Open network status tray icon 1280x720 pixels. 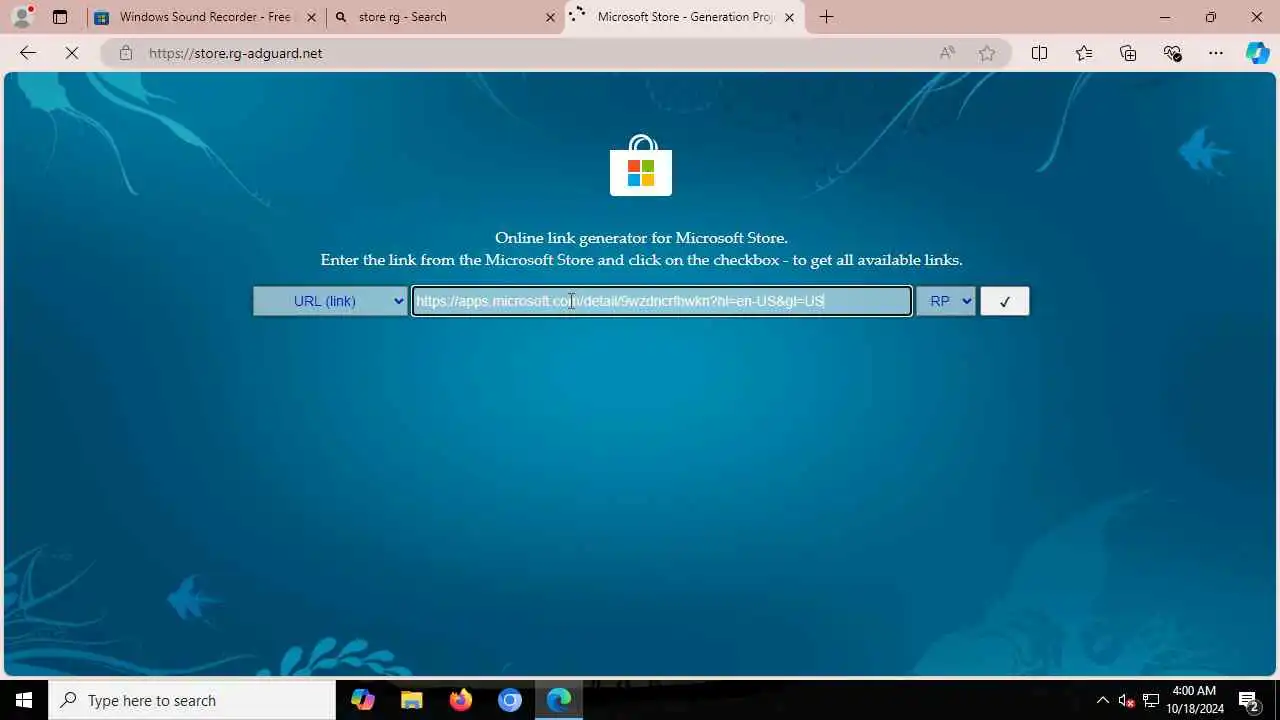tap(1151, 700)
